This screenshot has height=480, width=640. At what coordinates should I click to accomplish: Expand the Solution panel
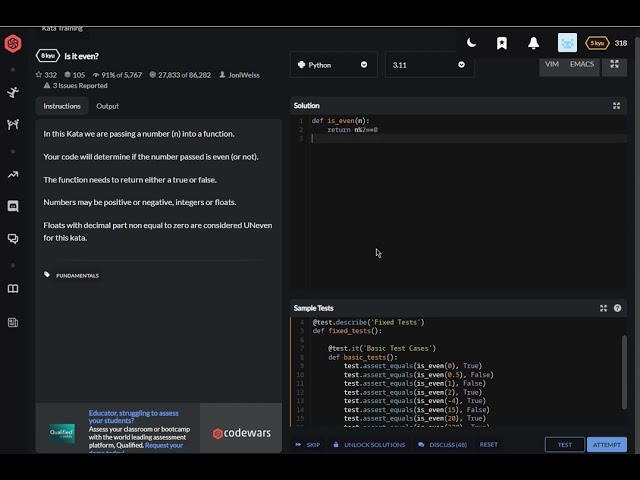(x=616, y=106)
